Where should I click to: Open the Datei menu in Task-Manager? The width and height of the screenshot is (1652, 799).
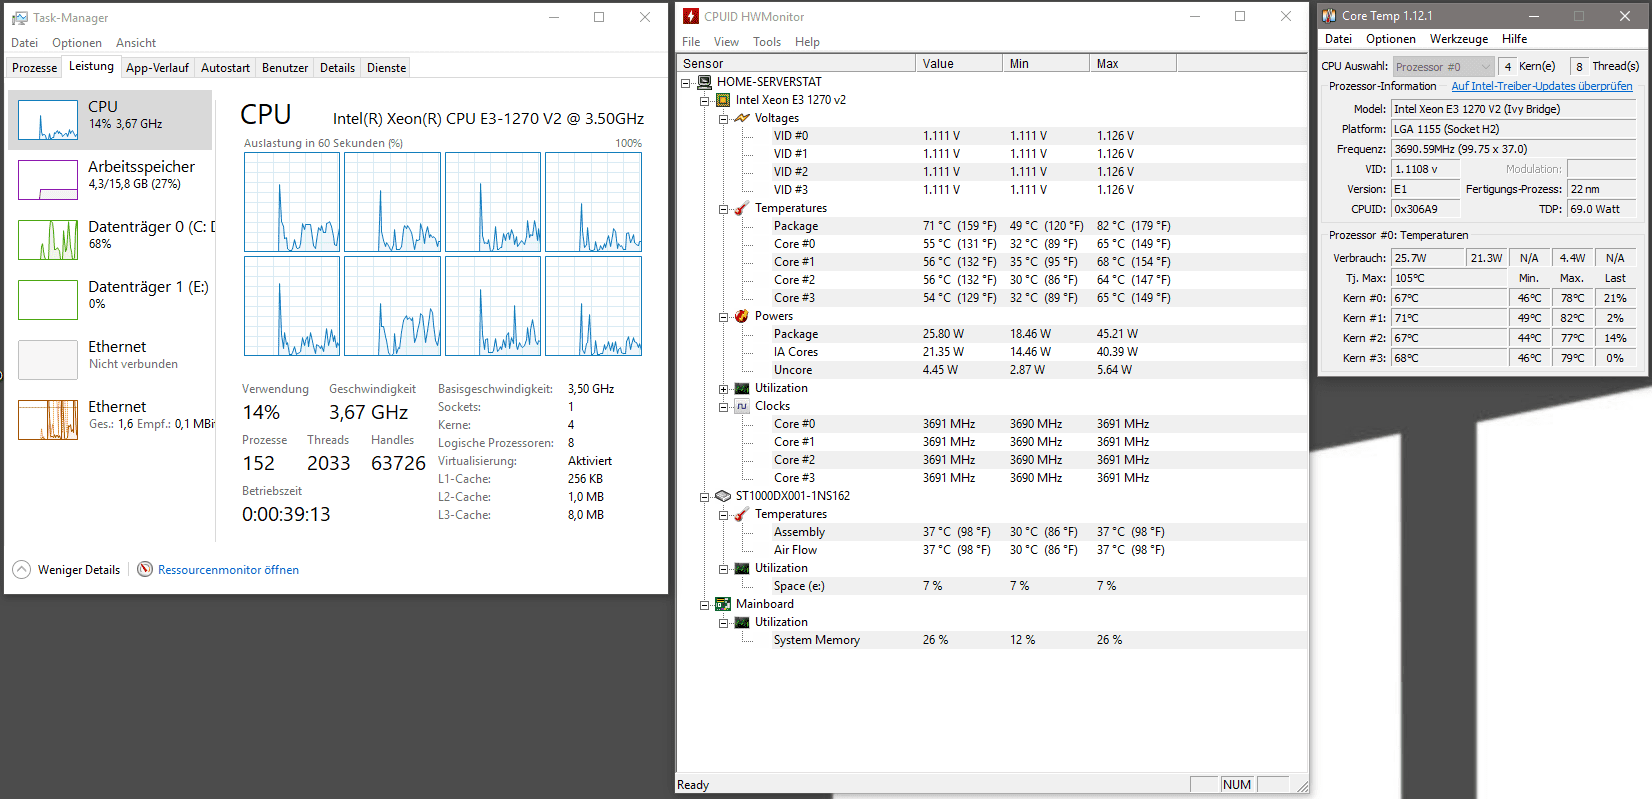click(x=24, y=43)
